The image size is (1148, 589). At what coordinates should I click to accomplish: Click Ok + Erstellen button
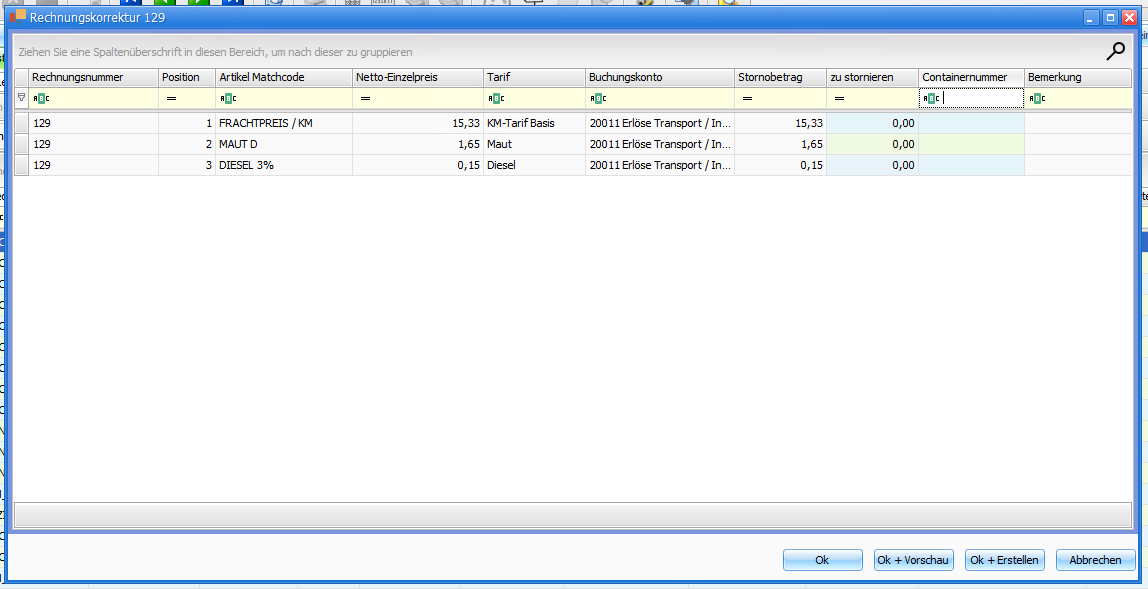tap(1004, 560)
